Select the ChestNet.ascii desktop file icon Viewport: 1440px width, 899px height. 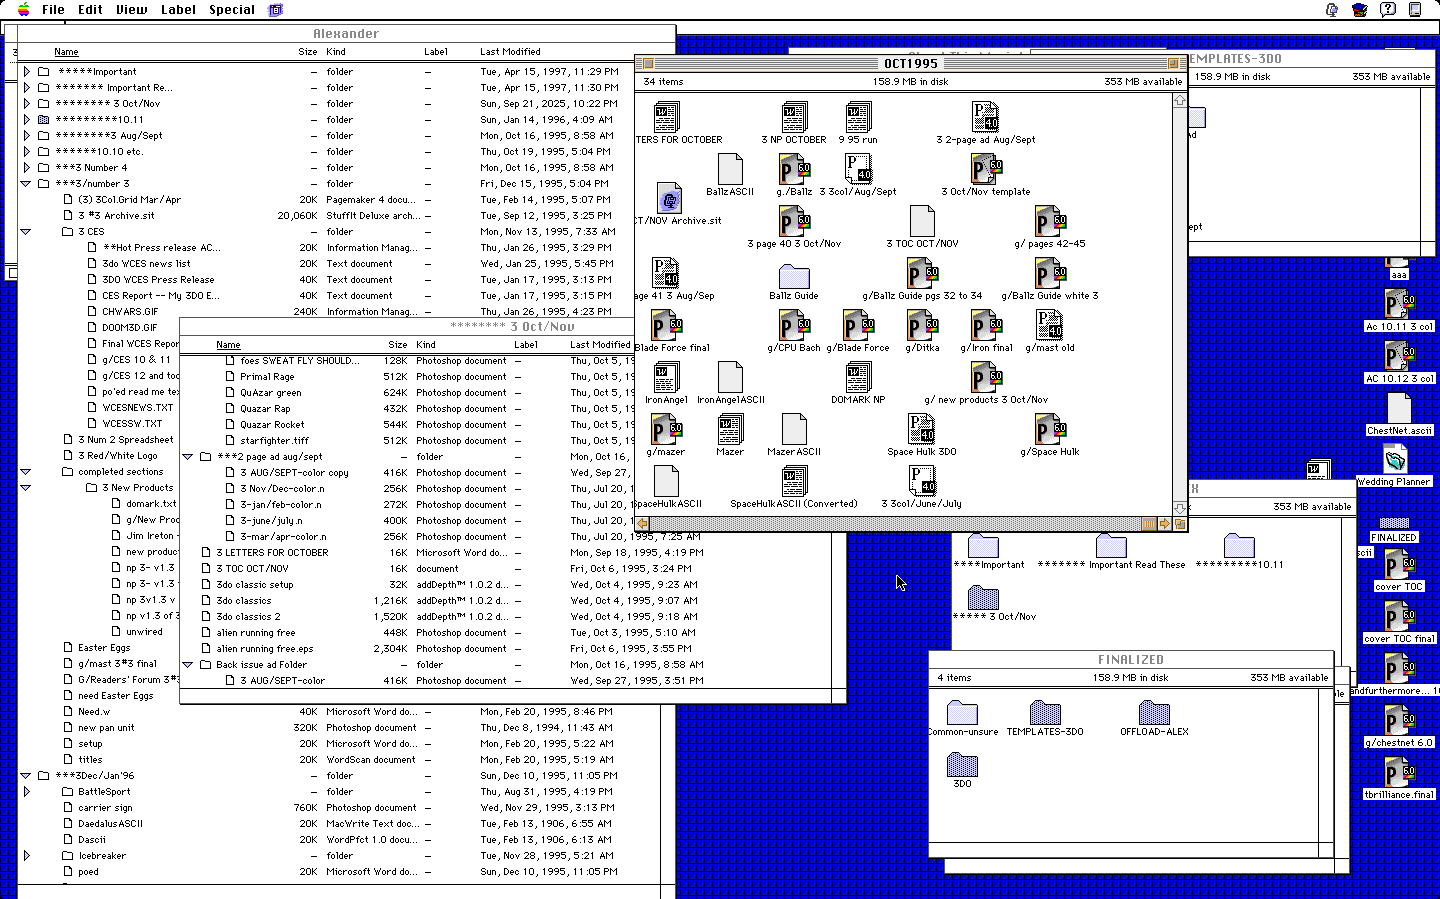pos(1398,408)
